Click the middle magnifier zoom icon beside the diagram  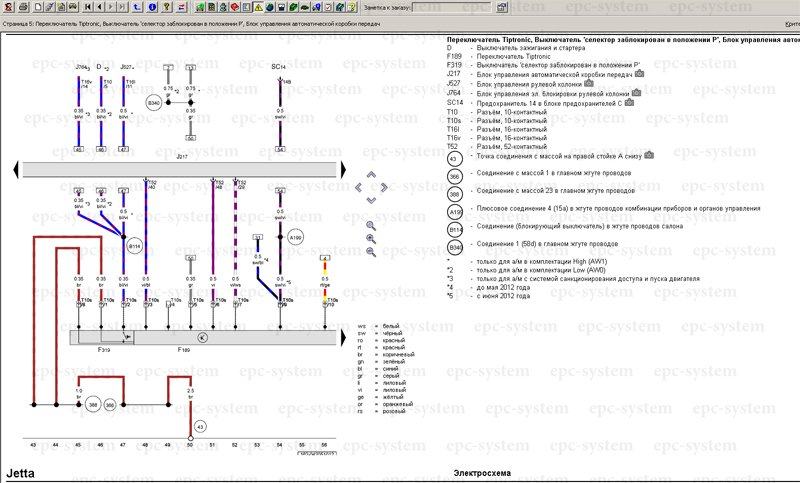tap(371, 239)
